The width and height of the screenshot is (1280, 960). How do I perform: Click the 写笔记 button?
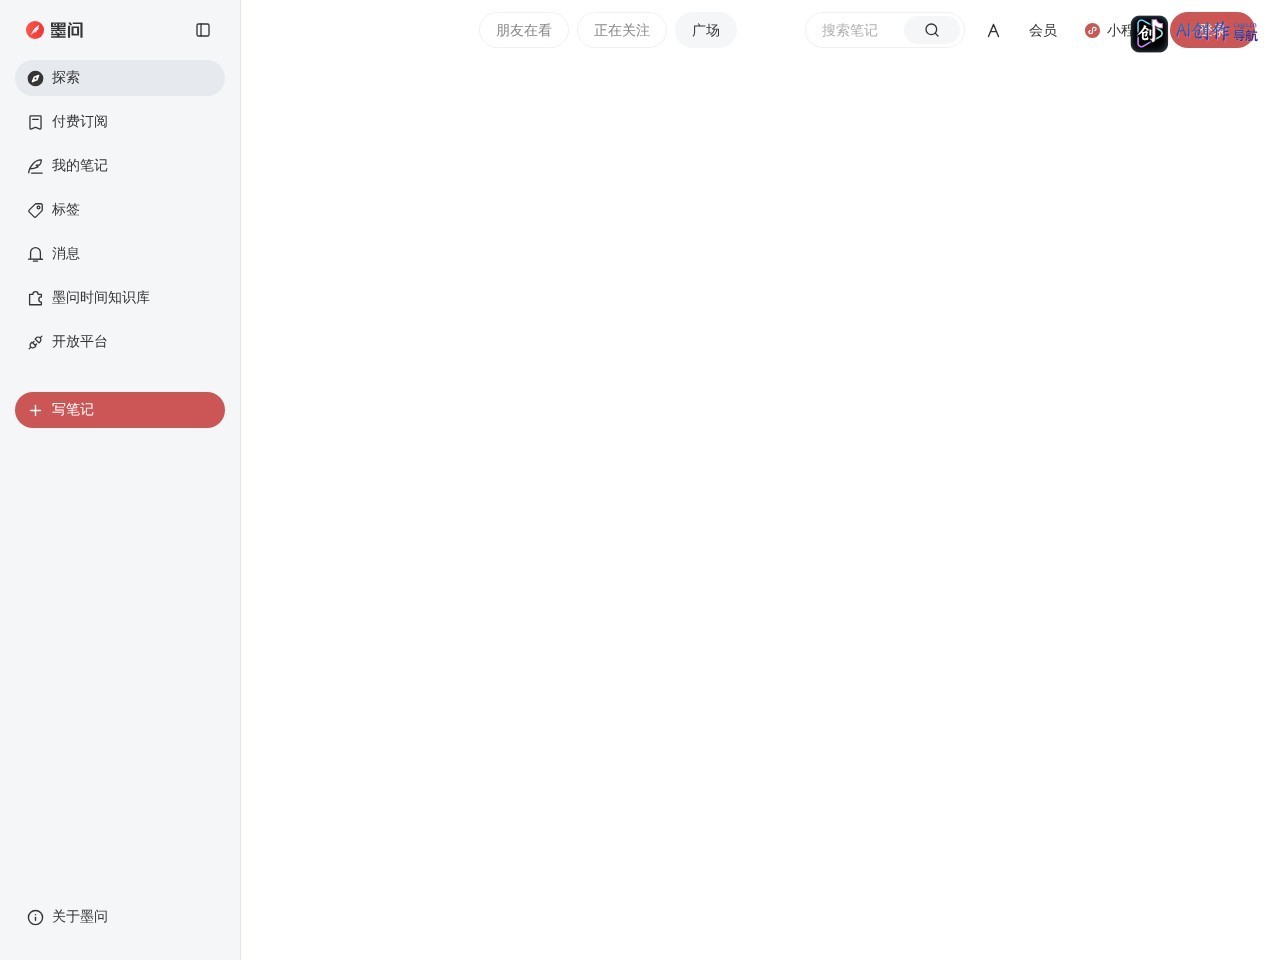click(x=120, y=410)
